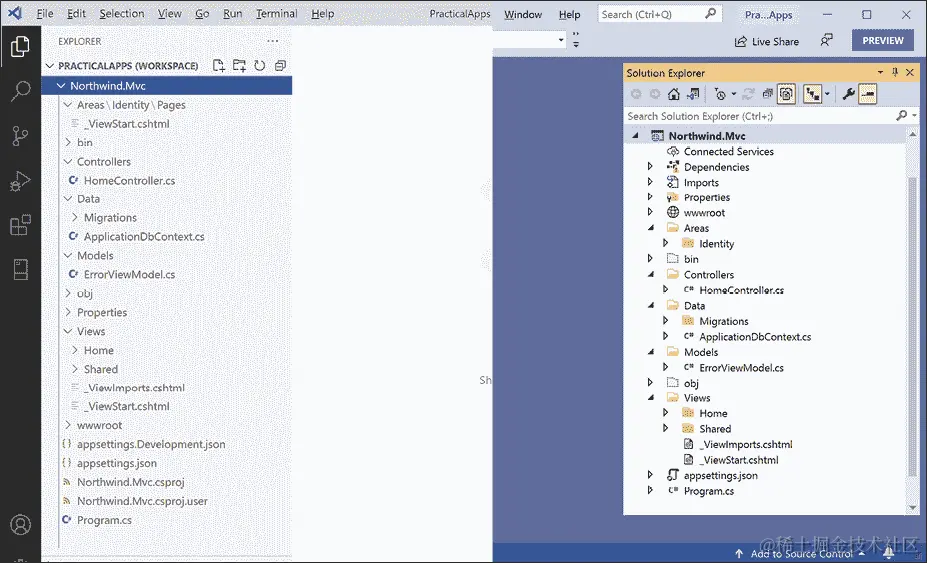Click Connected Services in Solution Explorer
The height and width of the screenshot is (563, 927).
pos(728,151)
